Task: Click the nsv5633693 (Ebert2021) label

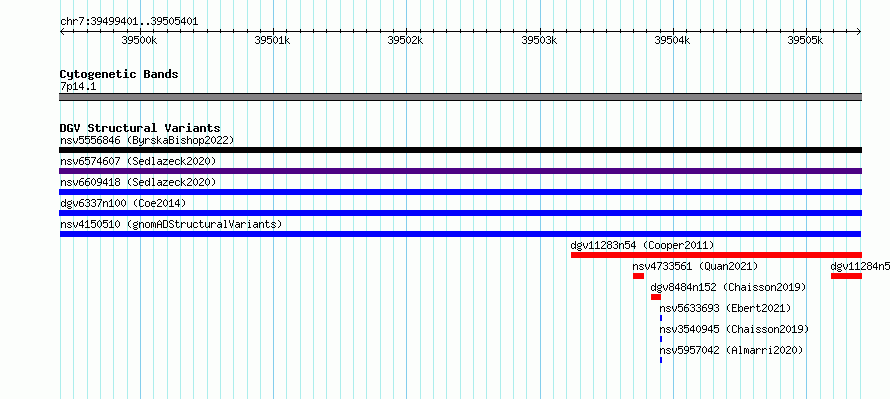Action: [725, 308]
